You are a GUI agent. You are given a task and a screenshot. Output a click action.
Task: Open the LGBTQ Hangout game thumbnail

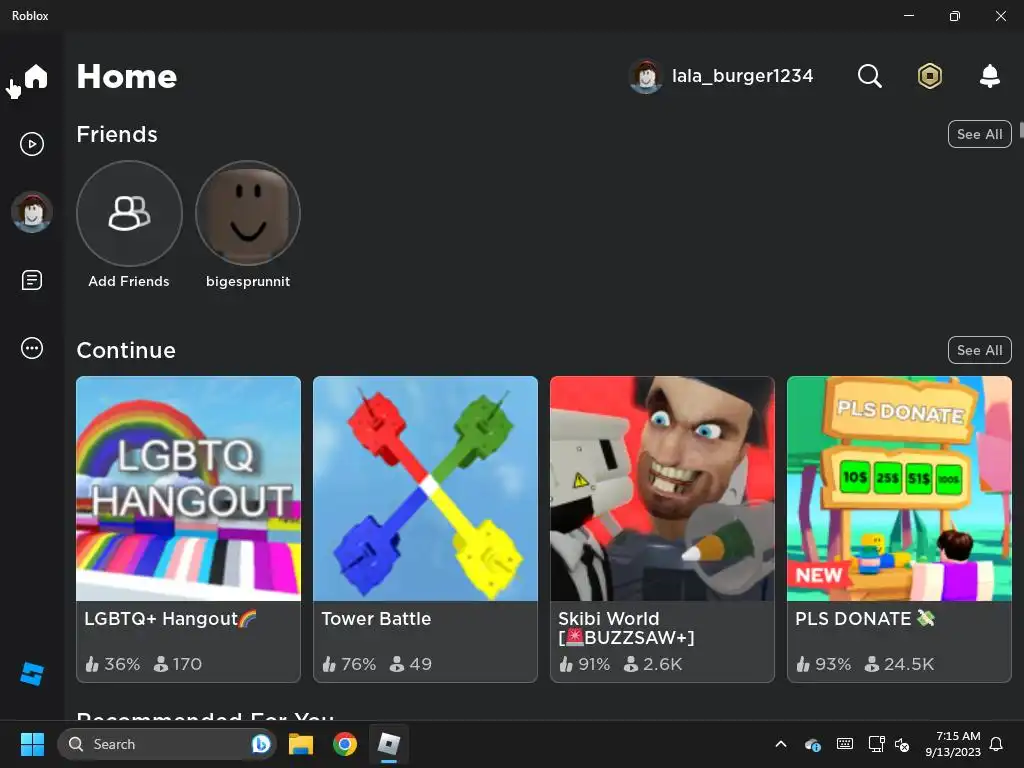click(189, 488)
